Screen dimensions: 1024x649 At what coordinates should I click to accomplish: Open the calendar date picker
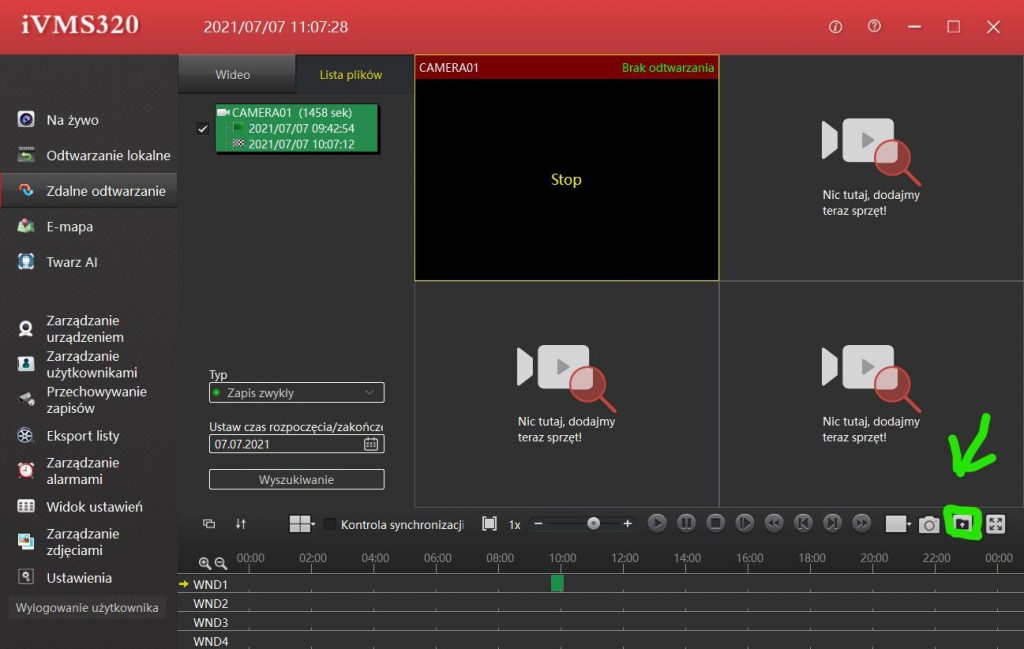coord(371,444)
